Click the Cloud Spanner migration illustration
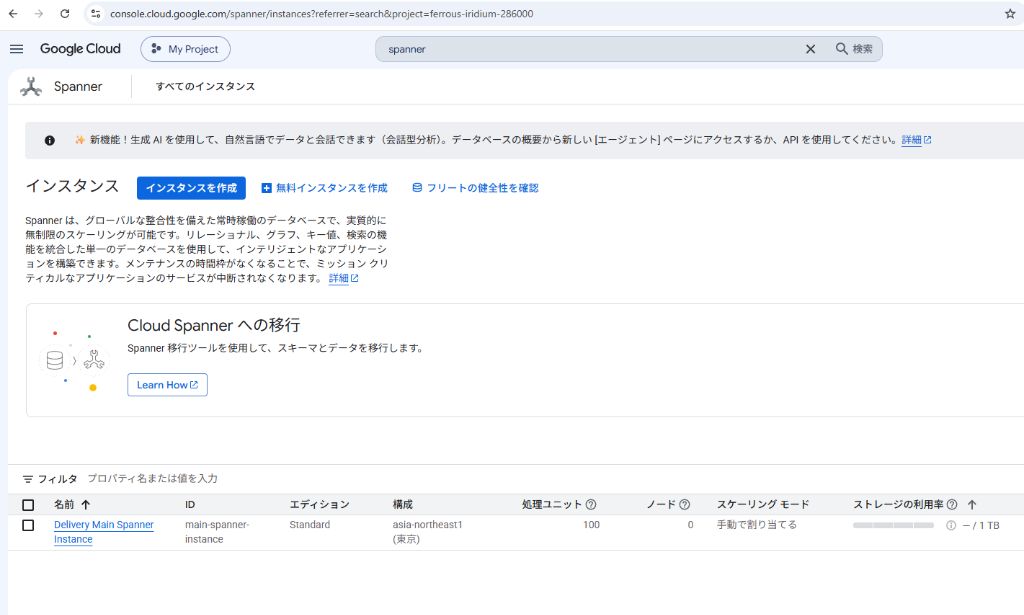1024x615 pixels. click(73, 360)
